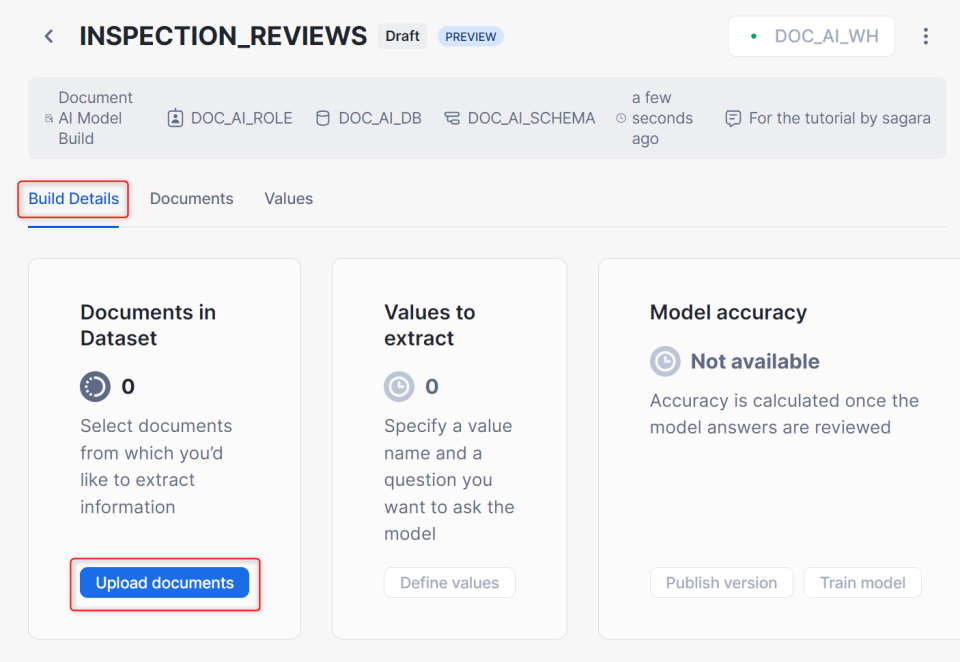Switch to the Build Details tab
The height and width of the screenshot is (662, 960).
(73, 199)
